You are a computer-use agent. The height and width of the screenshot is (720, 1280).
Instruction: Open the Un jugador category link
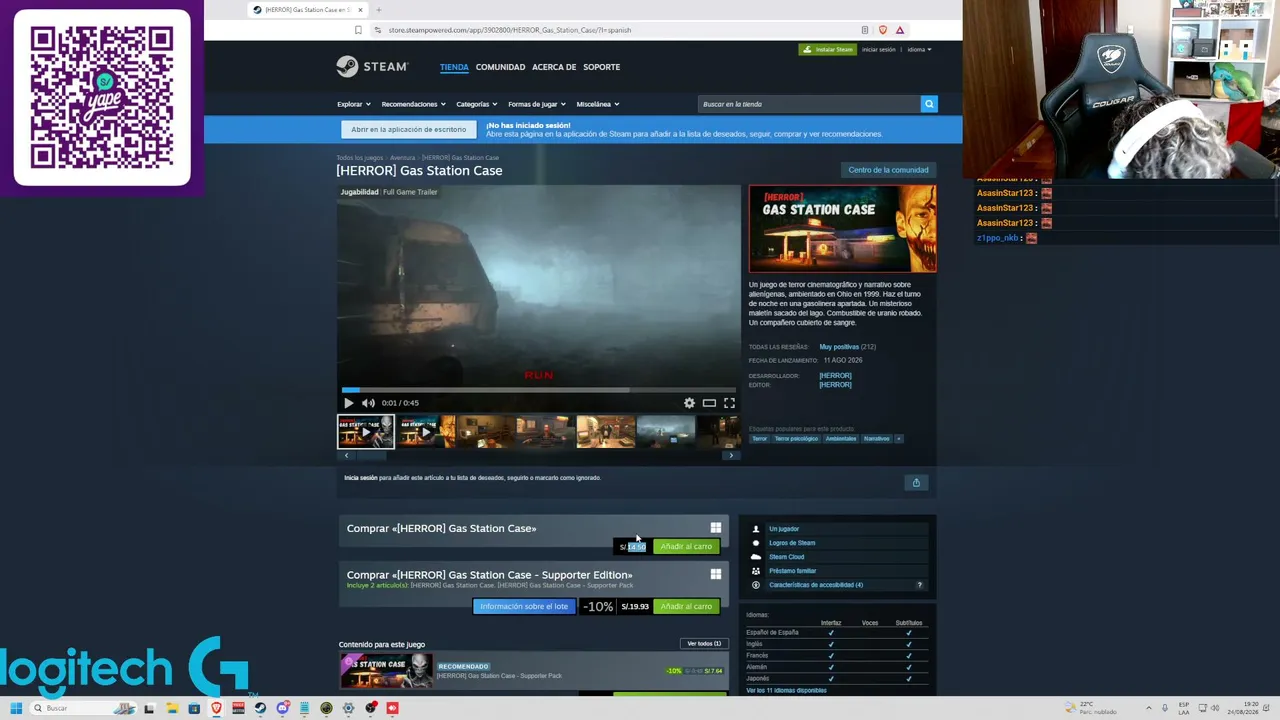click(x=784, y=529)
